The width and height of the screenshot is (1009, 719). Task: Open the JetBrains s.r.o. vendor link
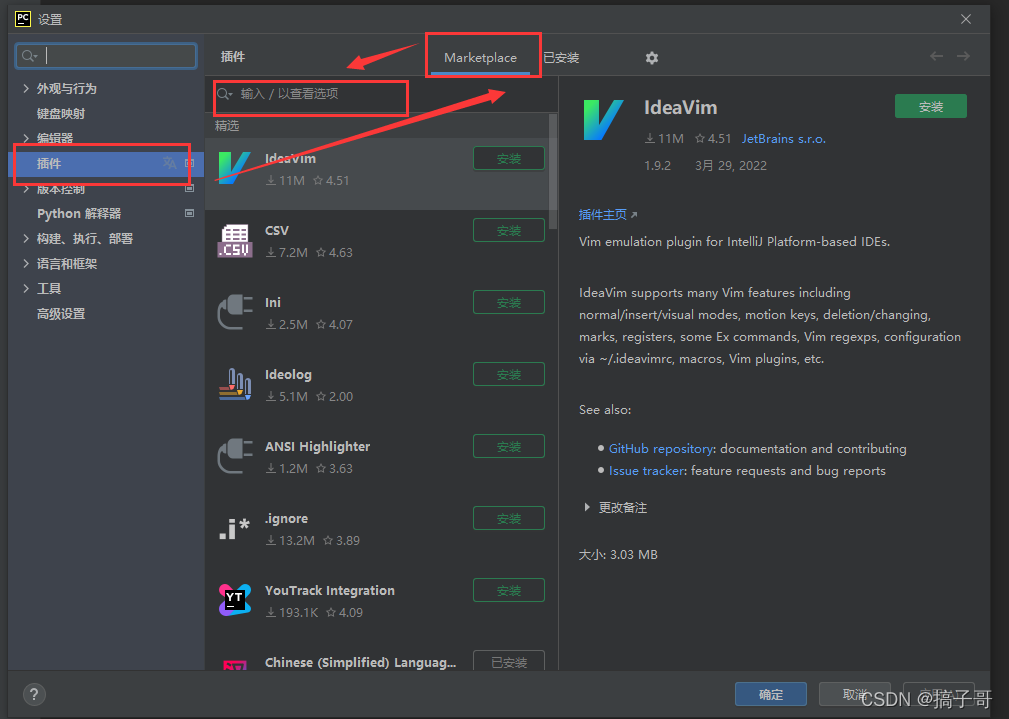coord(783,138)
